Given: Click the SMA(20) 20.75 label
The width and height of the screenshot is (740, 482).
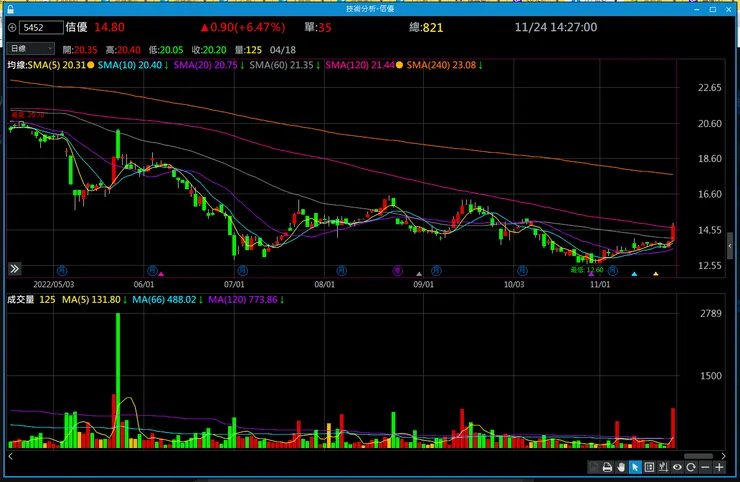Looking at the screenshot, I should [x=205, y=65].
